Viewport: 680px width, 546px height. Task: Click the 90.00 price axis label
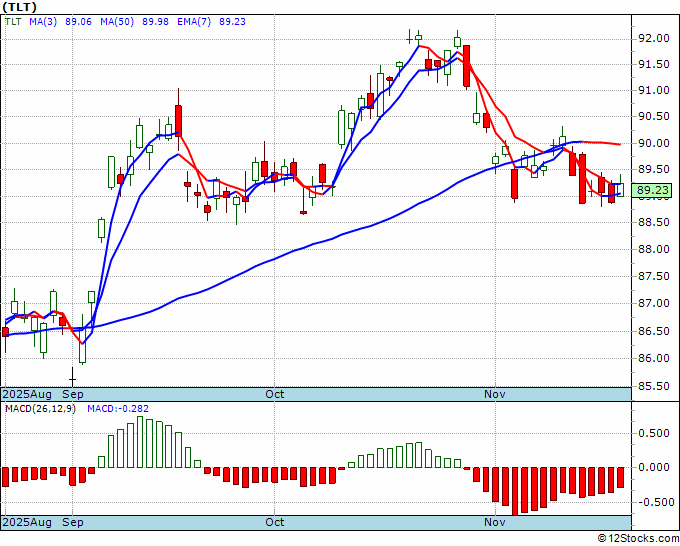654,143
